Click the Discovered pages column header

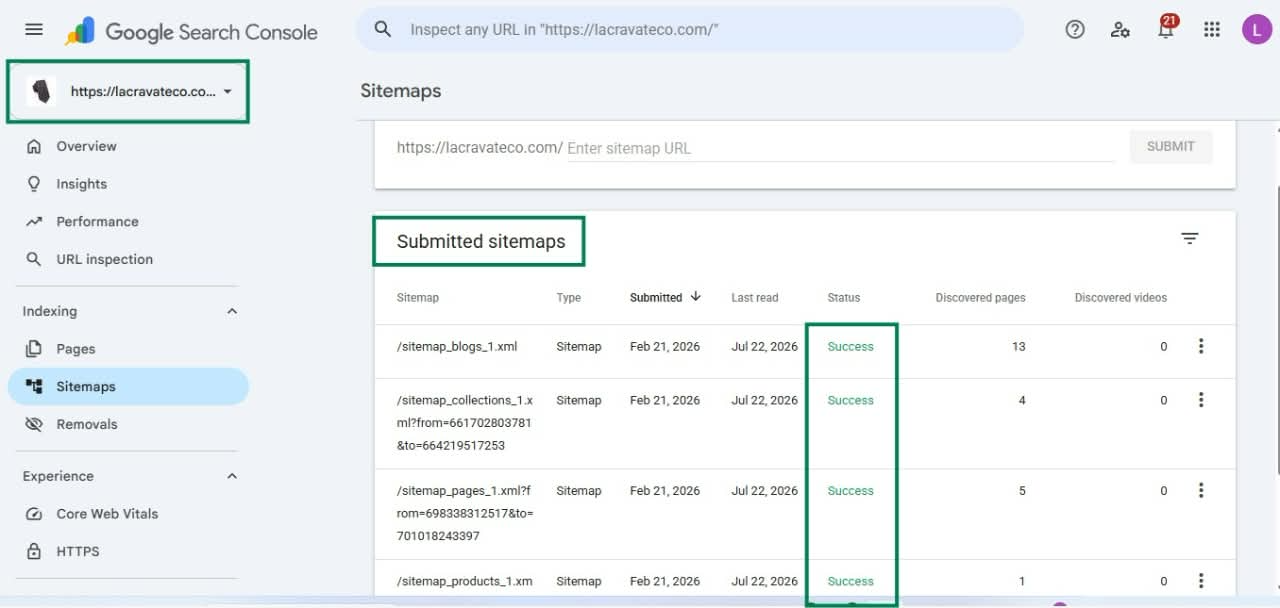[x=980, y=297]
